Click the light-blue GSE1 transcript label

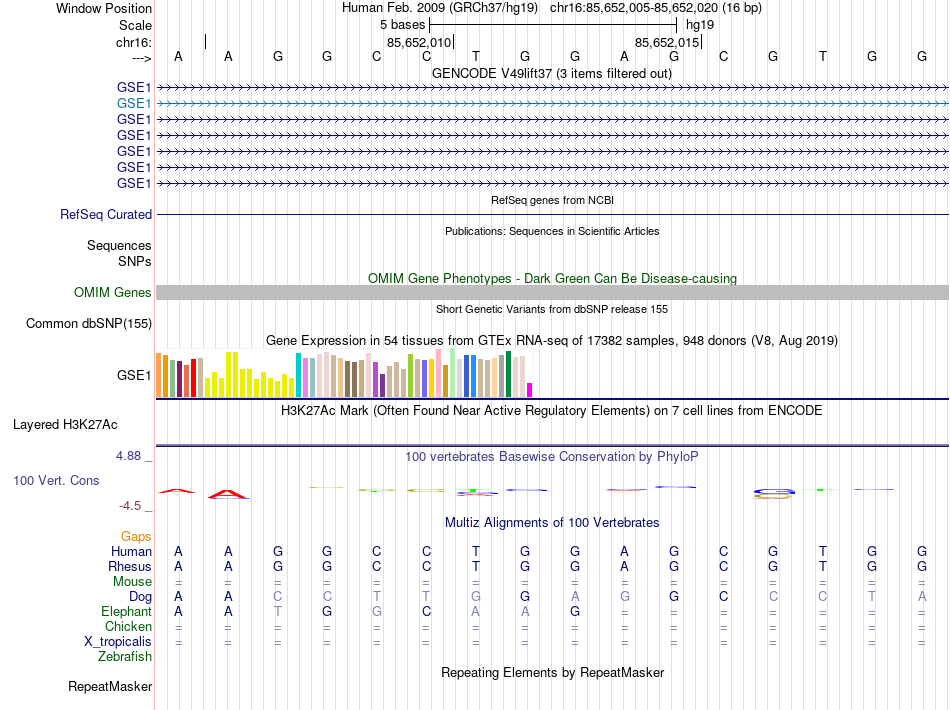tap(134, 104)
